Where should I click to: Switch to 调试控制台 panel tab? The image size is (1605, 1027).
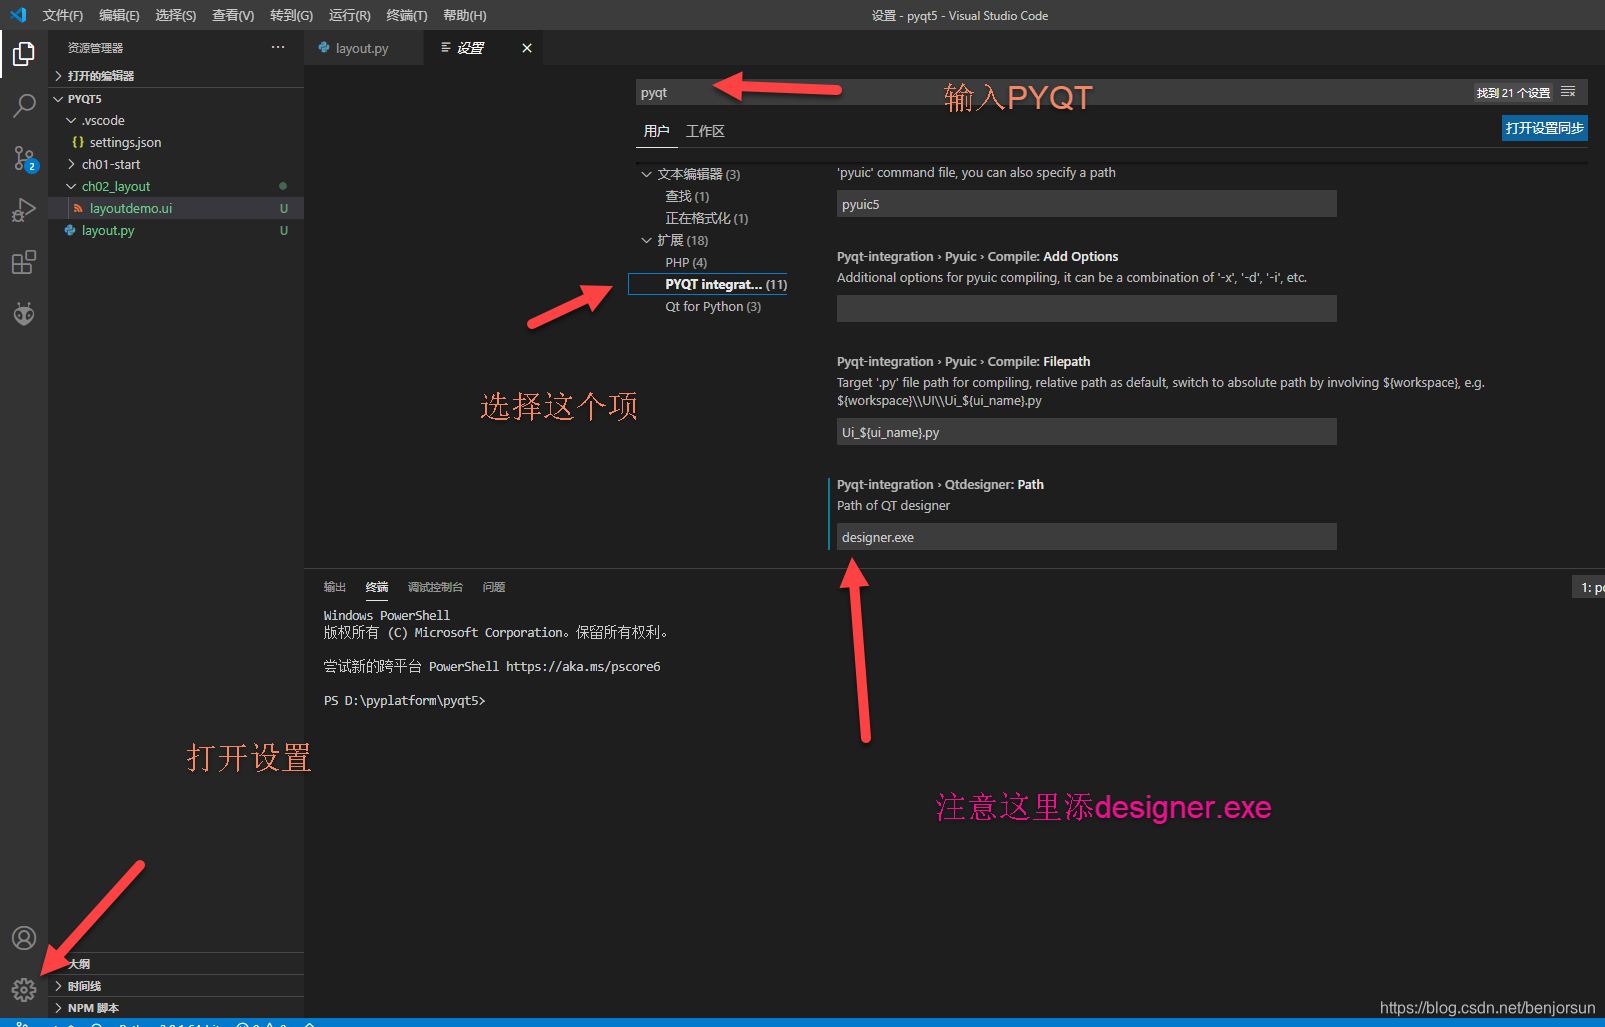(x=436, y=587)
